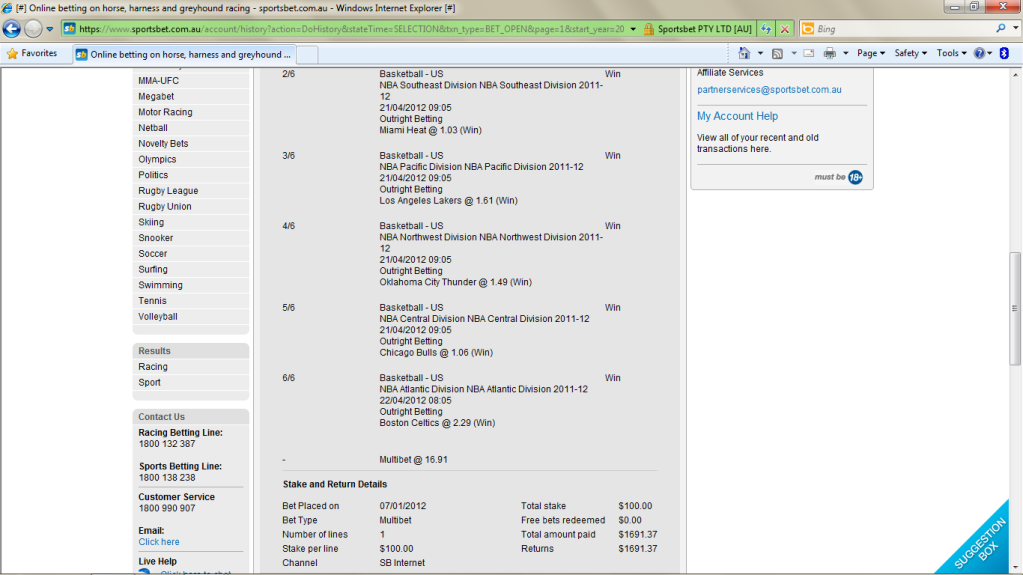Click the Bing search provider icon
Screen dimensions: 1023x575
(x=808, y=29)
